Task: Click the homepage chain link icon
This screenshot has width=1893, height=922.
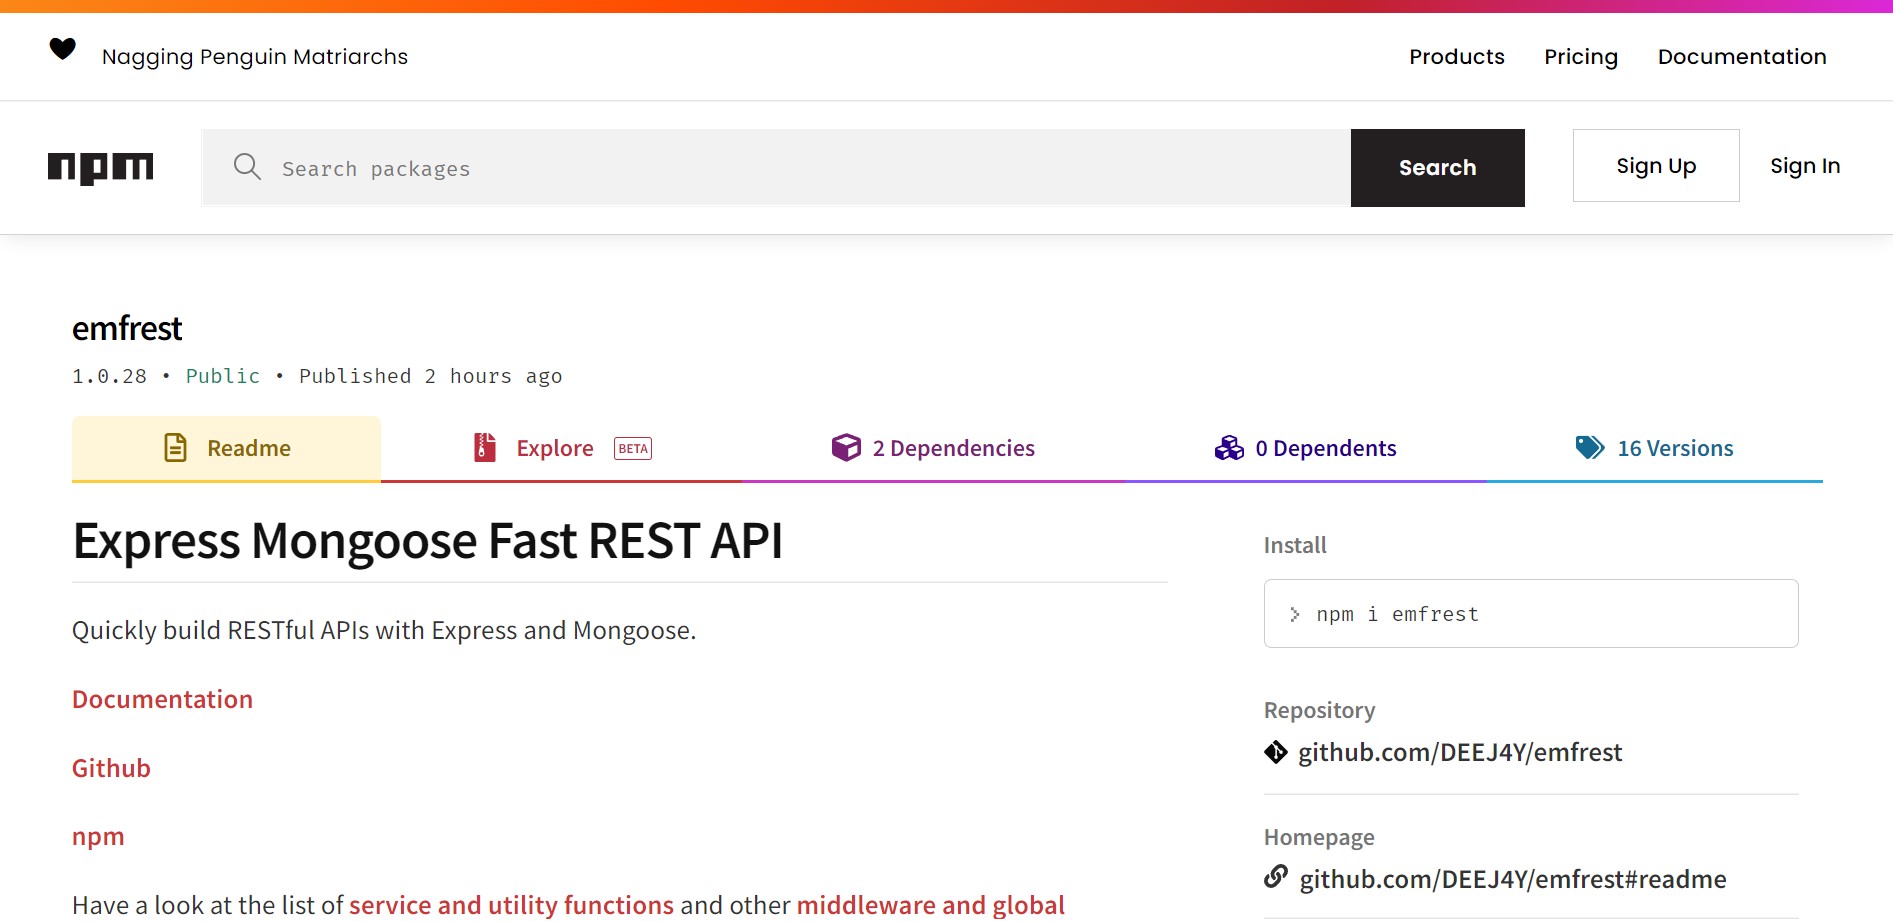Action: tap(1276, 877)
